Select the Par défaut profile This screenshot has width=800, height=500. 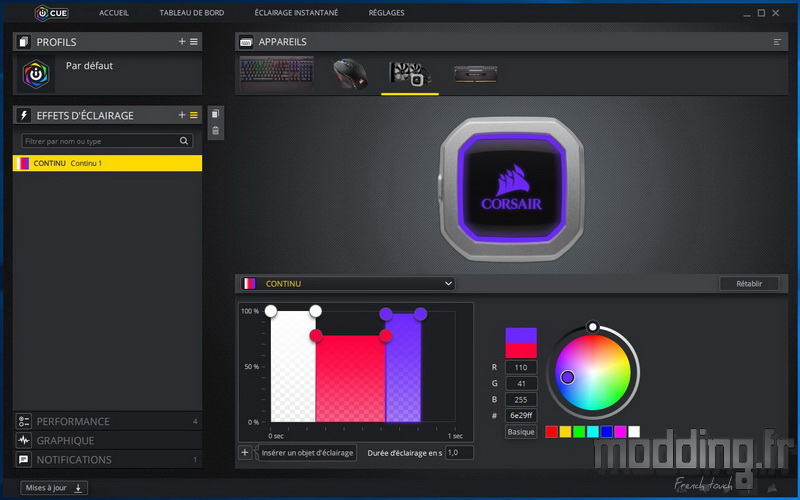pos(107,74)
